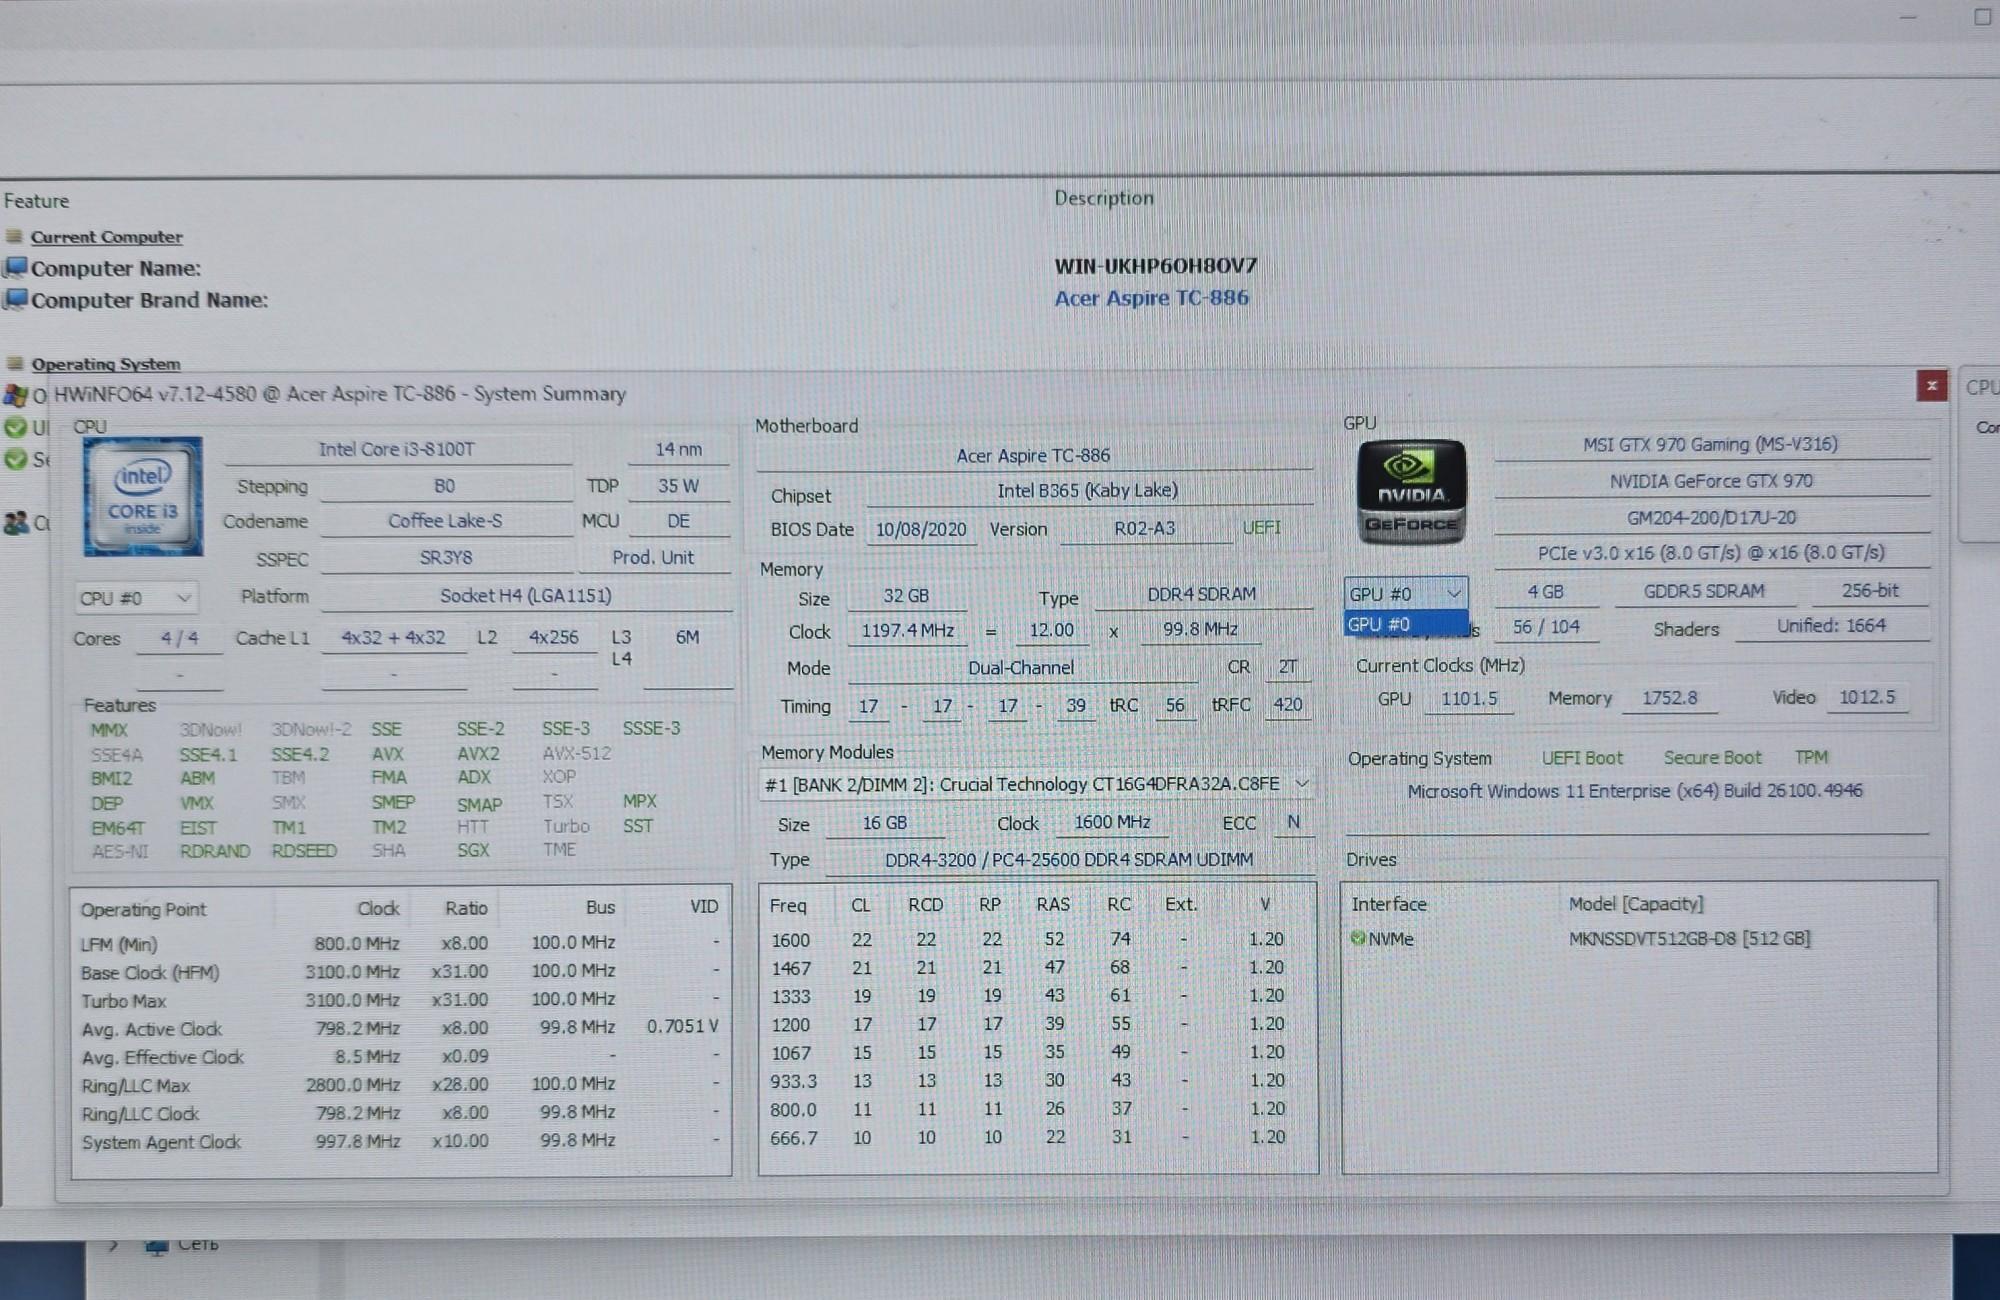Viewport: 2000px width, 1300px height.
Task: Close the System Summary window
Action: [x=1931, y=385]
